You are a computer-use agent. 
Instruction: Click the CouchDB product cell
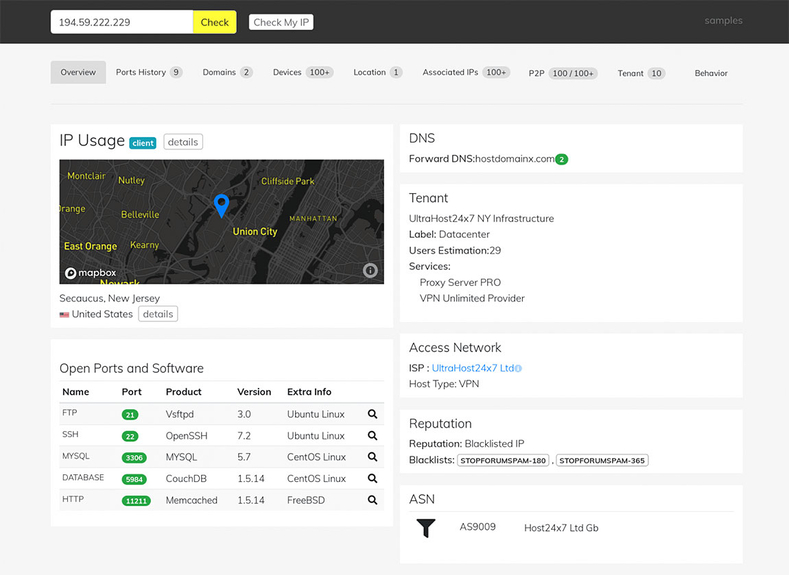click(x=186, y=478)
